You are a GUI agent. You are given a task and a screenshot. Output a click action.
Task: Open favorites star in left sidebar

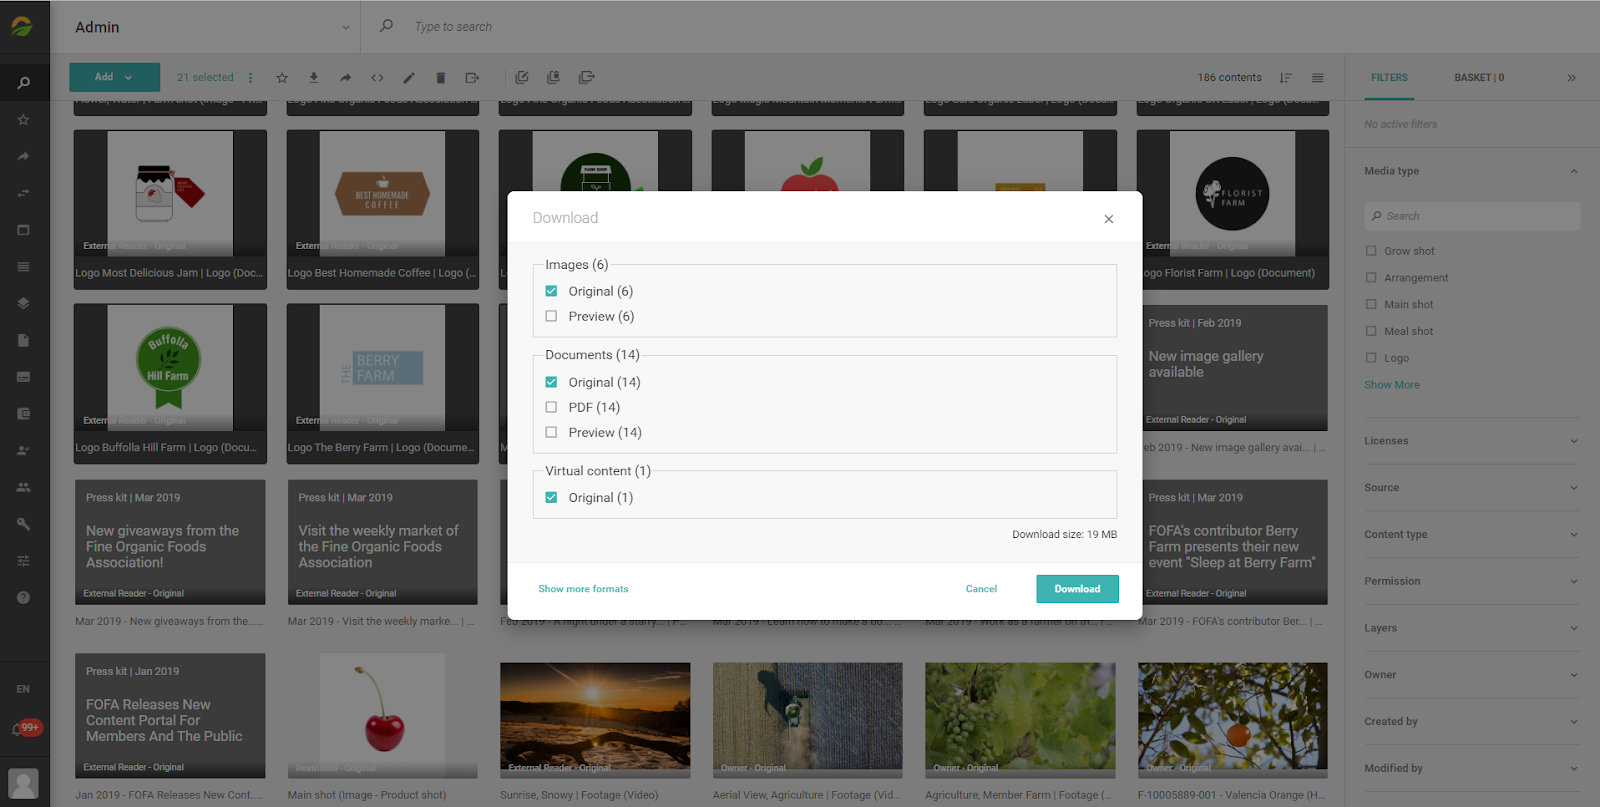tap(23, 120)
